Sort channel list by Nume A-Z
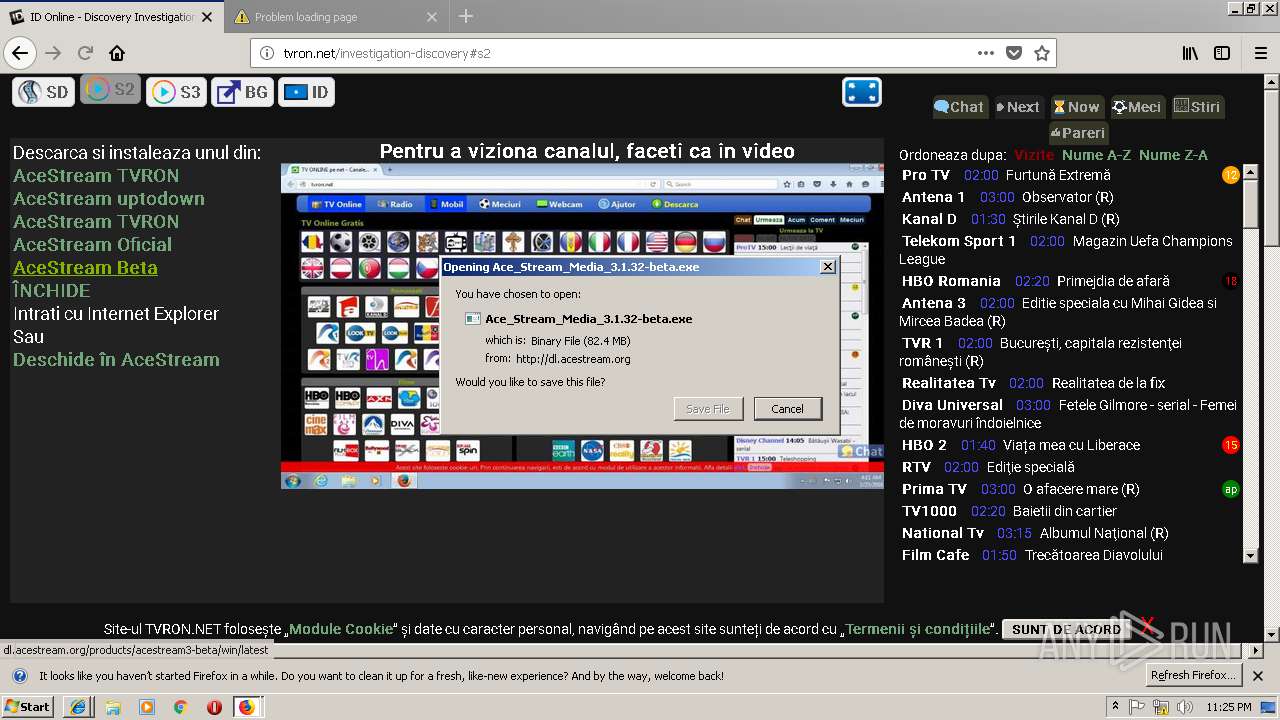This screenshot has width=1280, height=720. [1096, 155]
